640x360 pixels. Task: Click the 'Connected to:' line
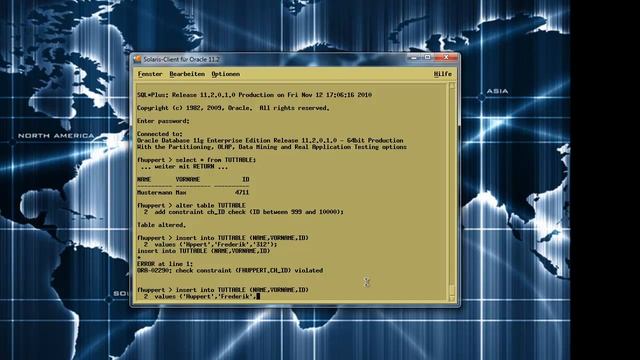pos(160,134)
